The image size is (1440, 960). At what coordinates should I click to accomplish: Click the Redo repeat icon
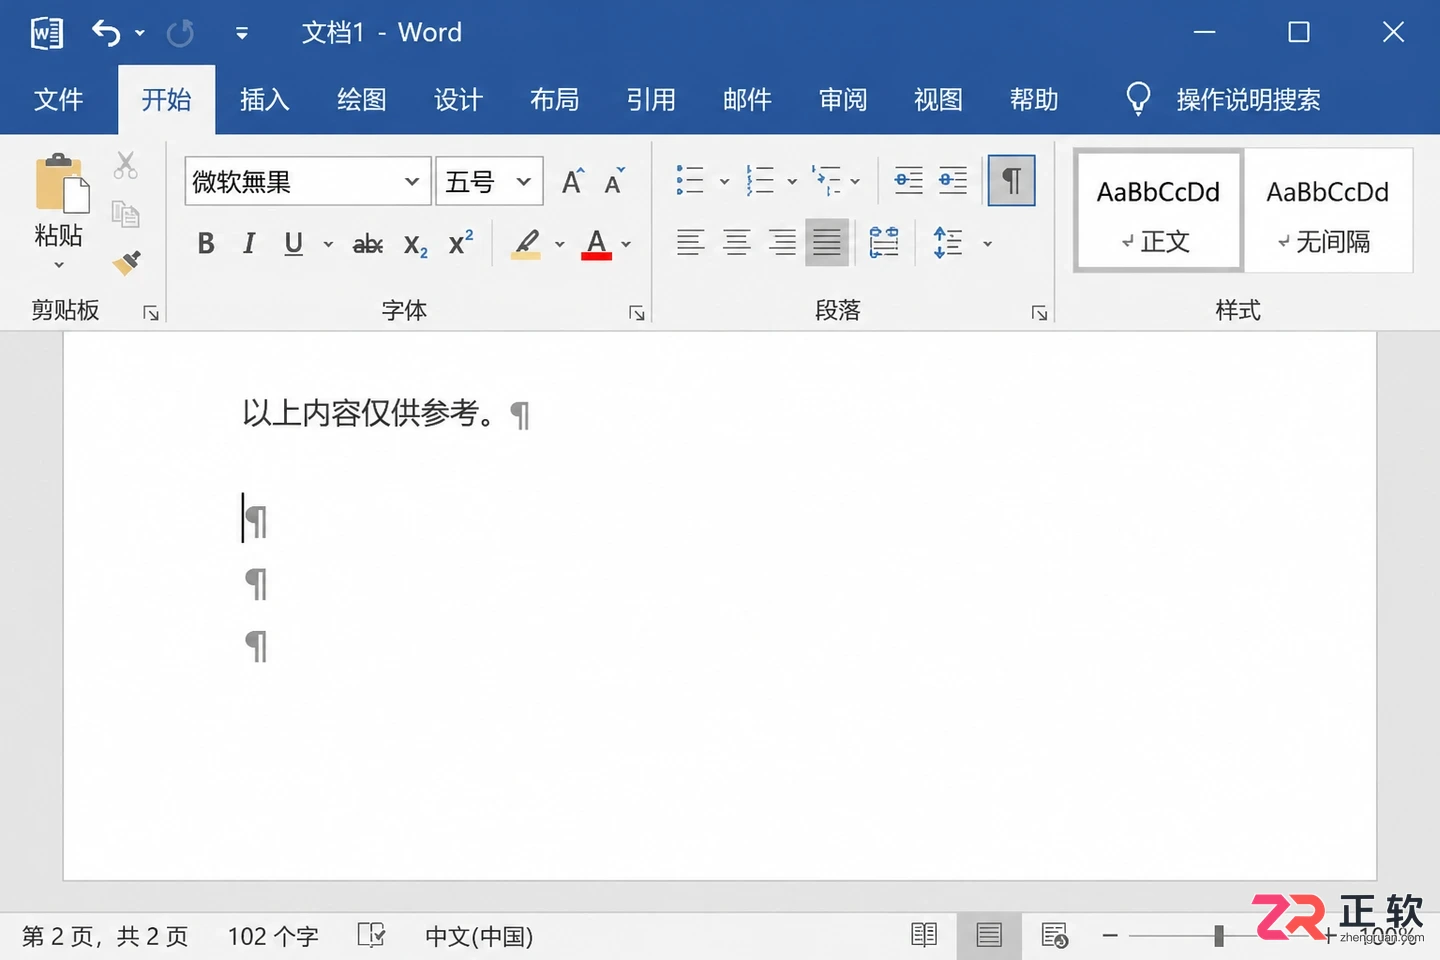(180, 33)
